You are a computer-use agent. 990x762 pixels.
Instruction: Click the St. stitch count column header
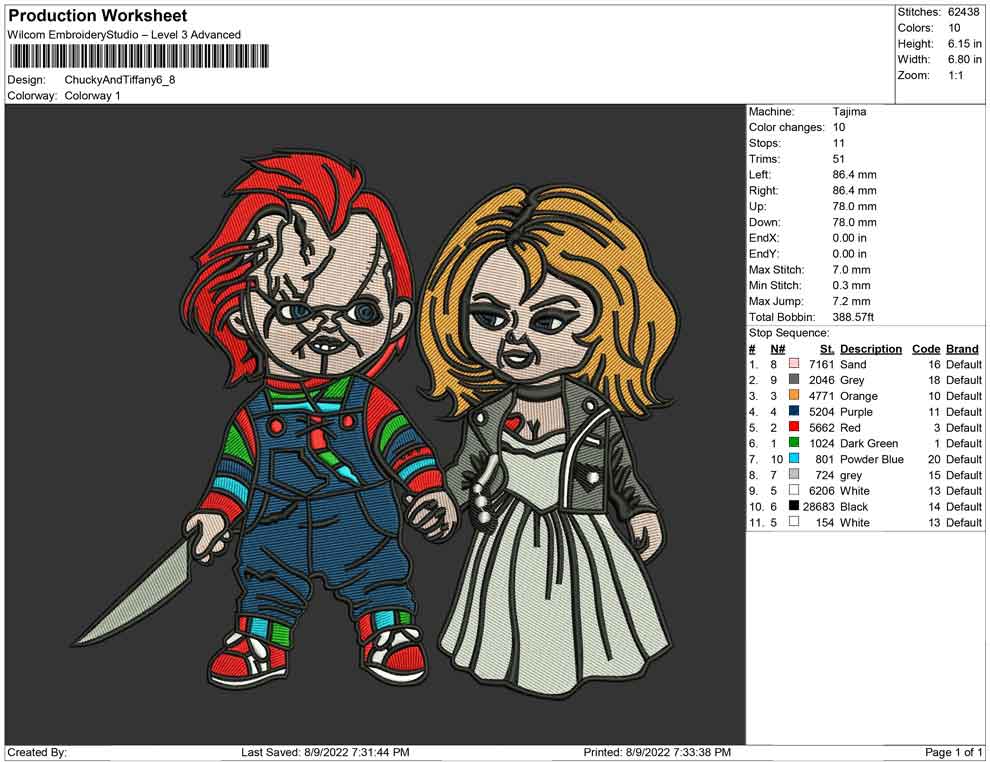[x=826, y=349]
